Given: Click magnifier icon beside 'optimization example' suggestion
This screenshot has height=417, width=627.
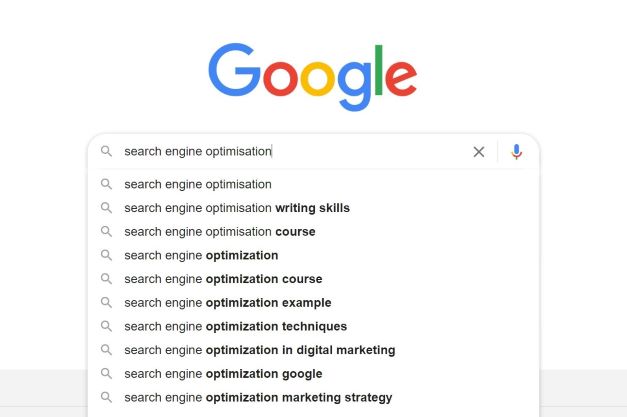Looking at the screenshot, I should coord(106,302).
